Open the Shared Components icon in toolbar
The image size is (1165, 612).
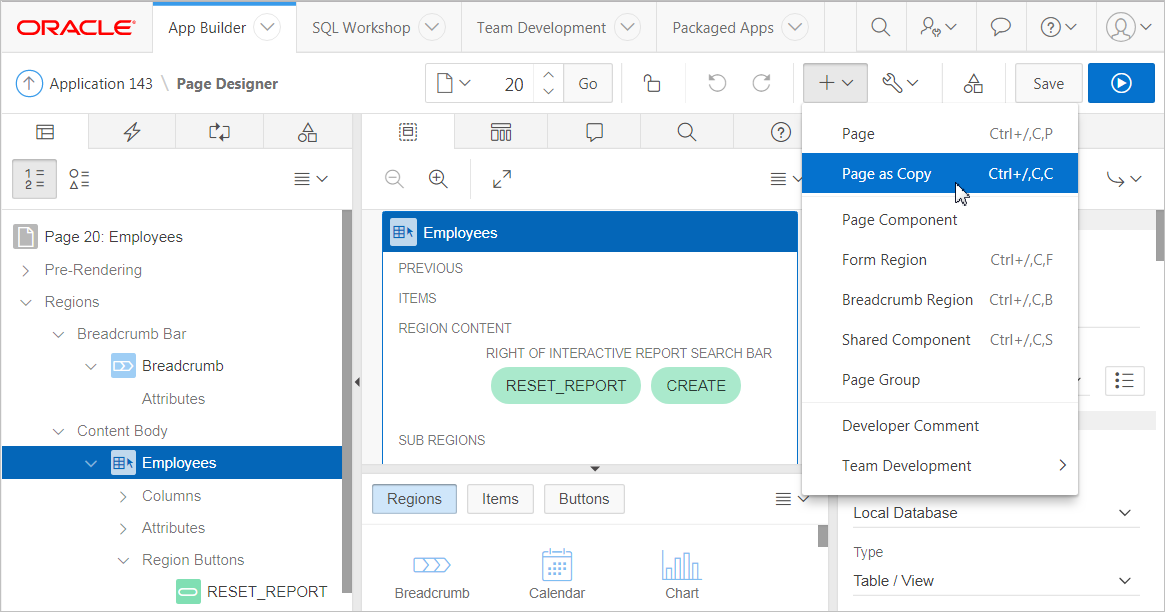[x=972, y=84]
